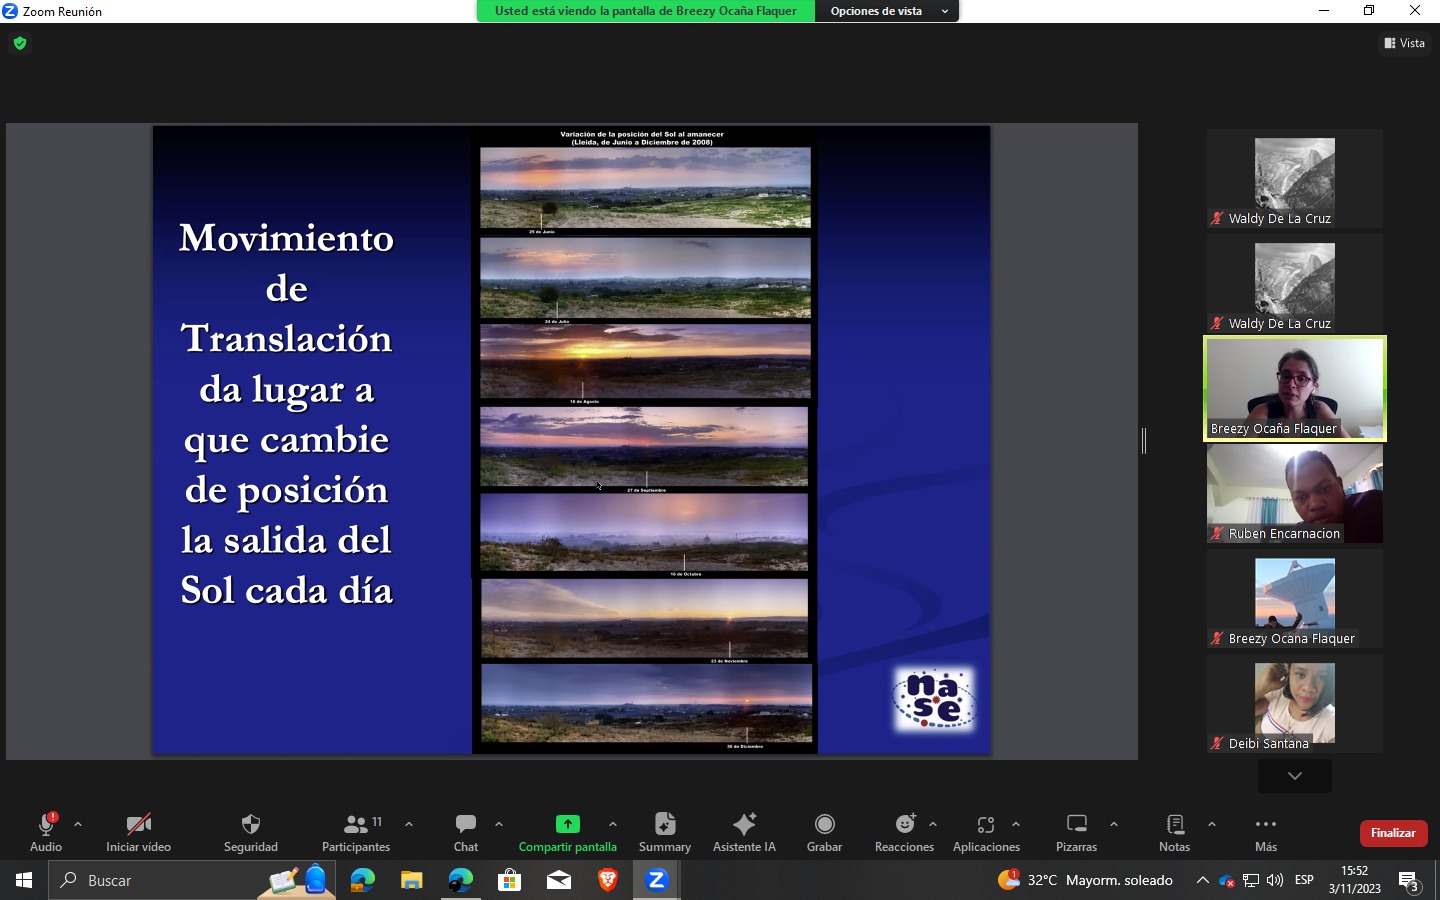Image resolution: width=1440 pixels, height=900 pixels.
Task: Select Ruben Encarnacion video tile
Action: point(1295,494)
